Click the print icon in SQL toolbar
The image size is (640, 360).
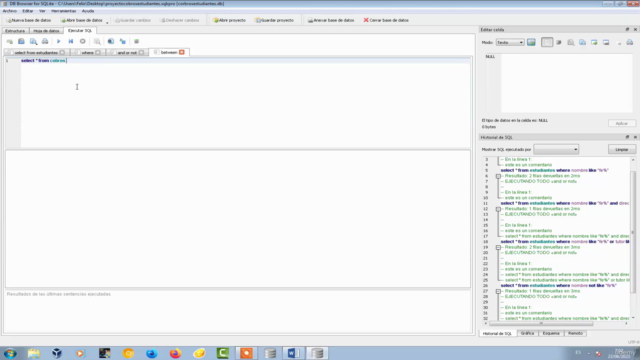pos(45,41)
